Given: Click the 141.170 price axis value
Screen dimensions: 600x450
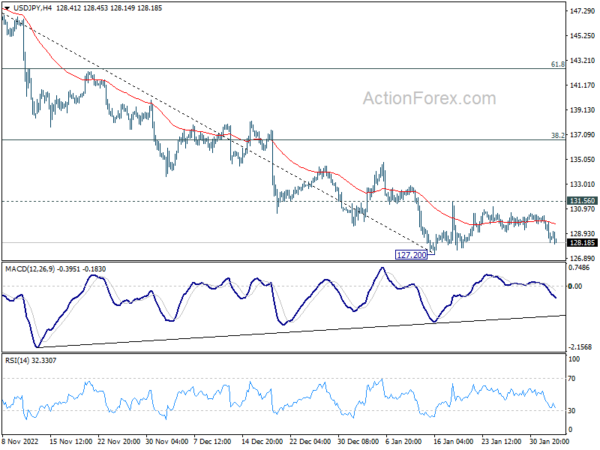Looking at the screenshot, I should (x=582, y=85).
